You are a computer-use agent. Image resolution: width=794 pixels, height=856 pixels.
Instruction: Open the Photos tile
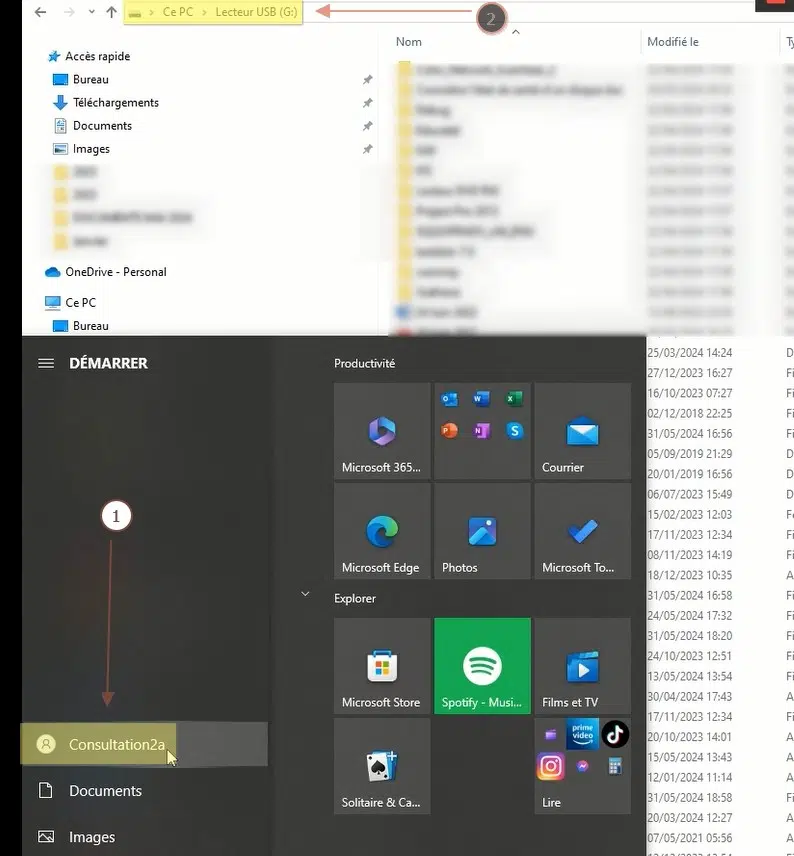click(x=482, y=531)
